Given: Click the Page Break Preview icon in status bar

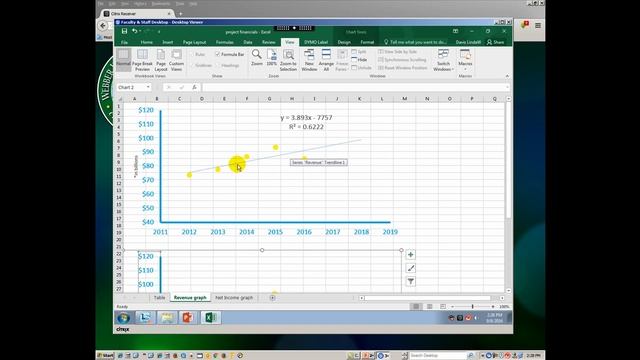Looking at the screenshot, I should [x=443, y=306].
